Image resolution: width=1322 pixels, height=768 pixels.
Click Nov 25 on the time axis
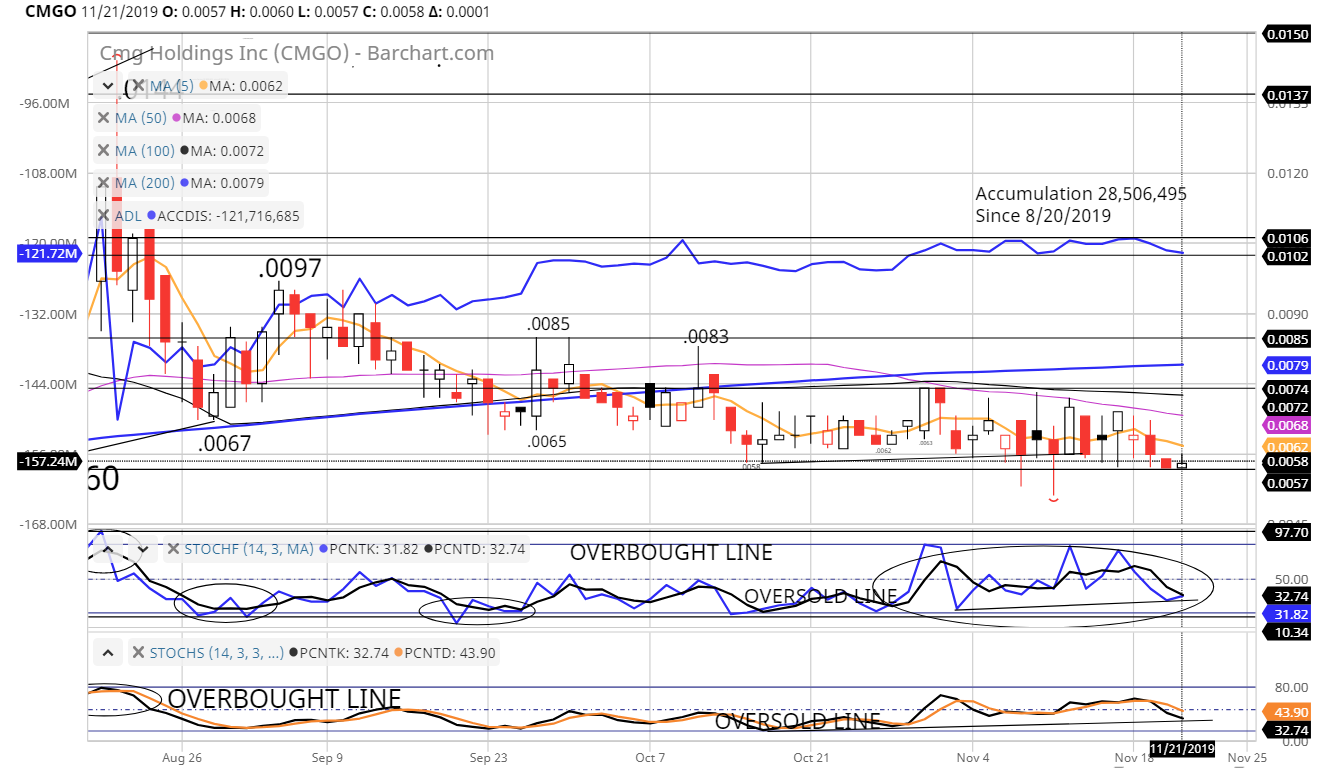click(x=1247, y=758)
